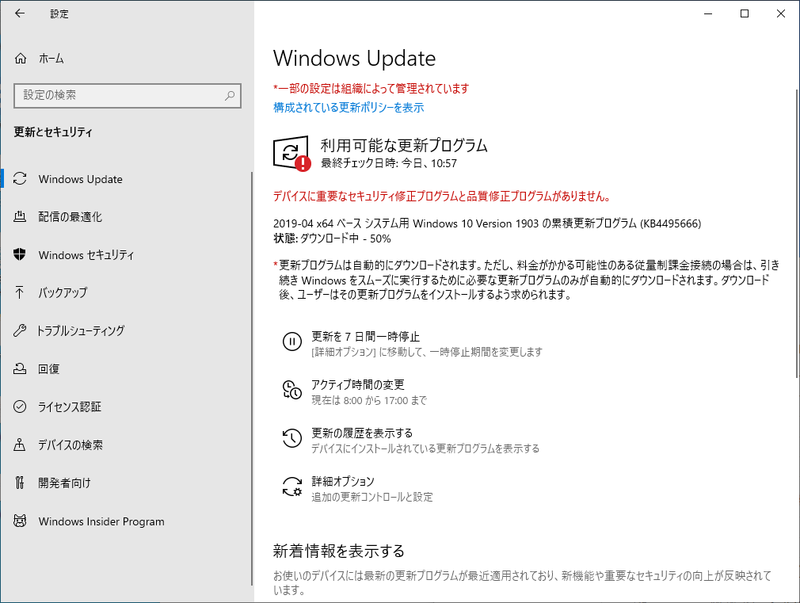800x603 pixels.
Task: Open 詳細オプション settings
Action: coord(343,481)
